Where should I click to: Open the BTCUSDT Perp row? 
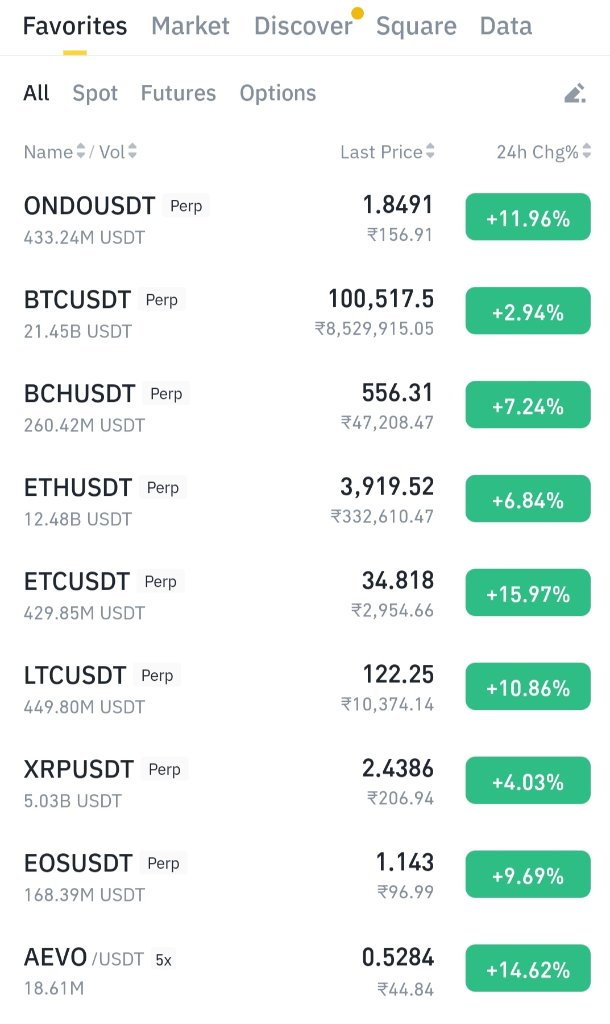(x=305, y=313)
